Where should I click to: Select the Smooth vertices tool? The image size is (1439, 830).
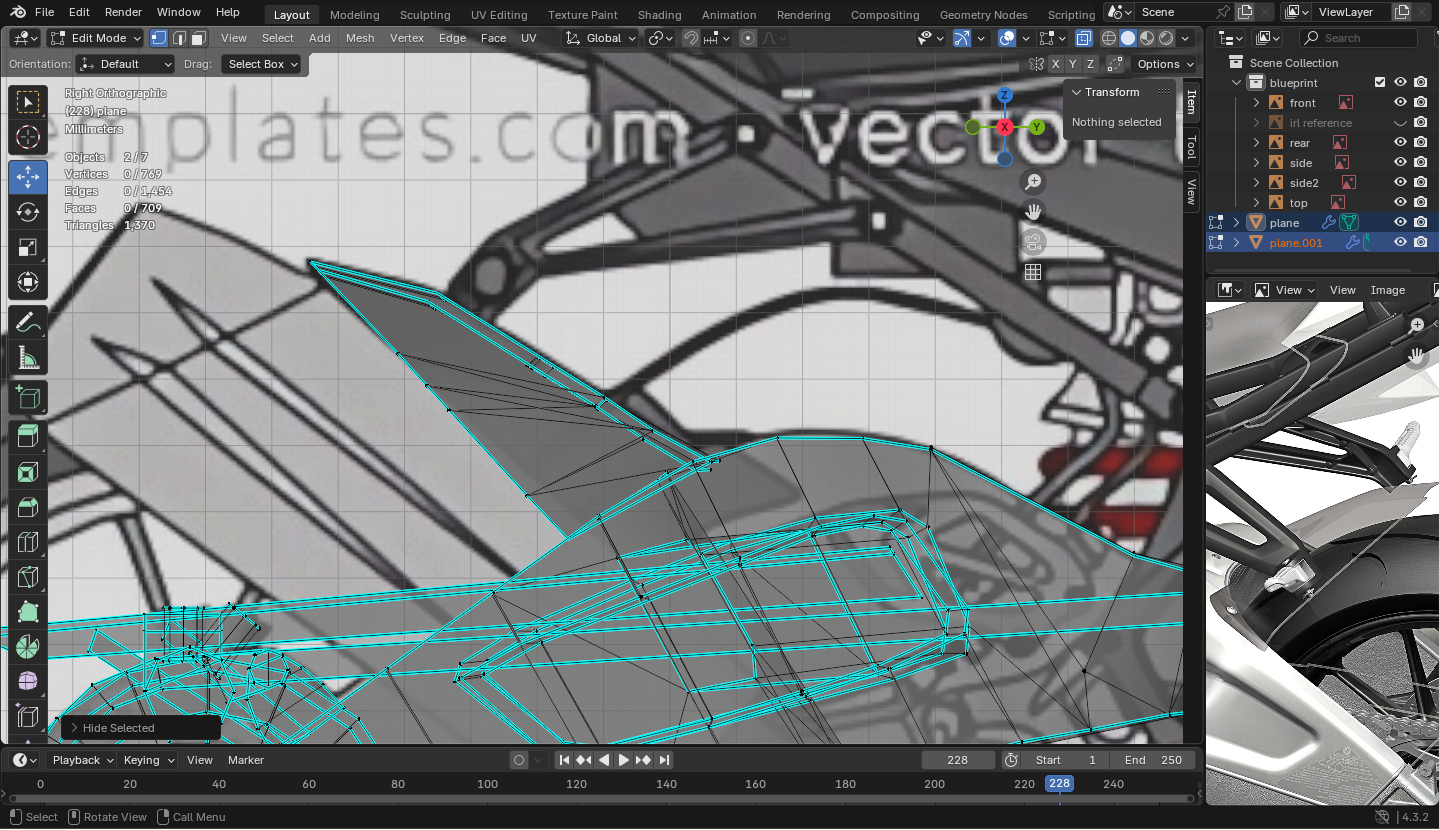coord(28,682)
